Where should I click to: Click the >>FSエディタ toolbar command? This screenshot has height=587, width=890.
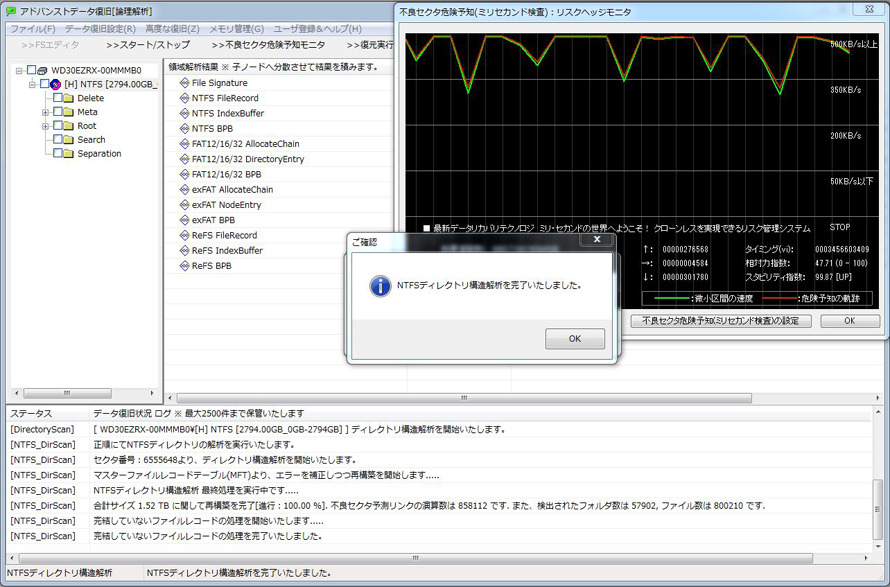coord(50,45)
